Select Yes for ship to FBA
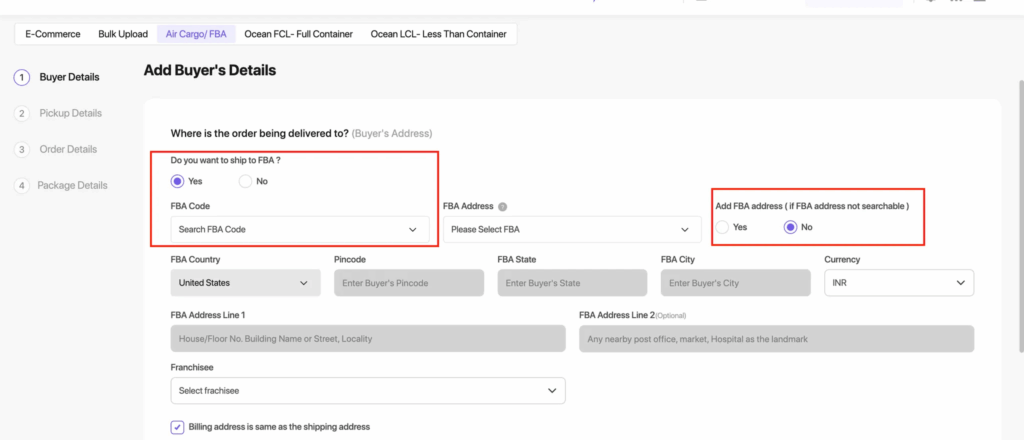This screenshot has height=440, width=1024. click(x=178, y=181)
